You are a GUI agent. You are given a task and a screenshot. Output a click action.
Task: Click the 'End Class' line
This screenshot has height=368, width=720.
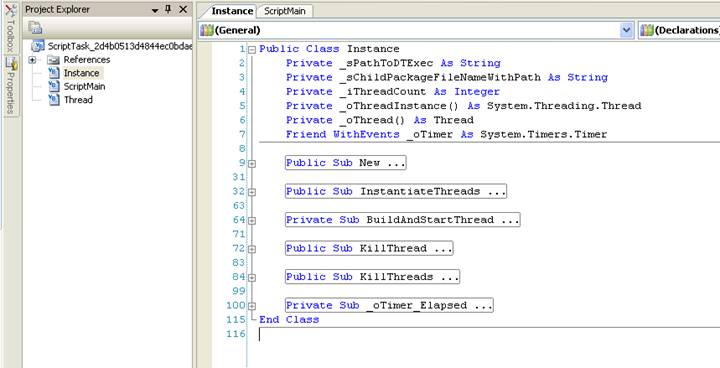(x=289, y=319)
